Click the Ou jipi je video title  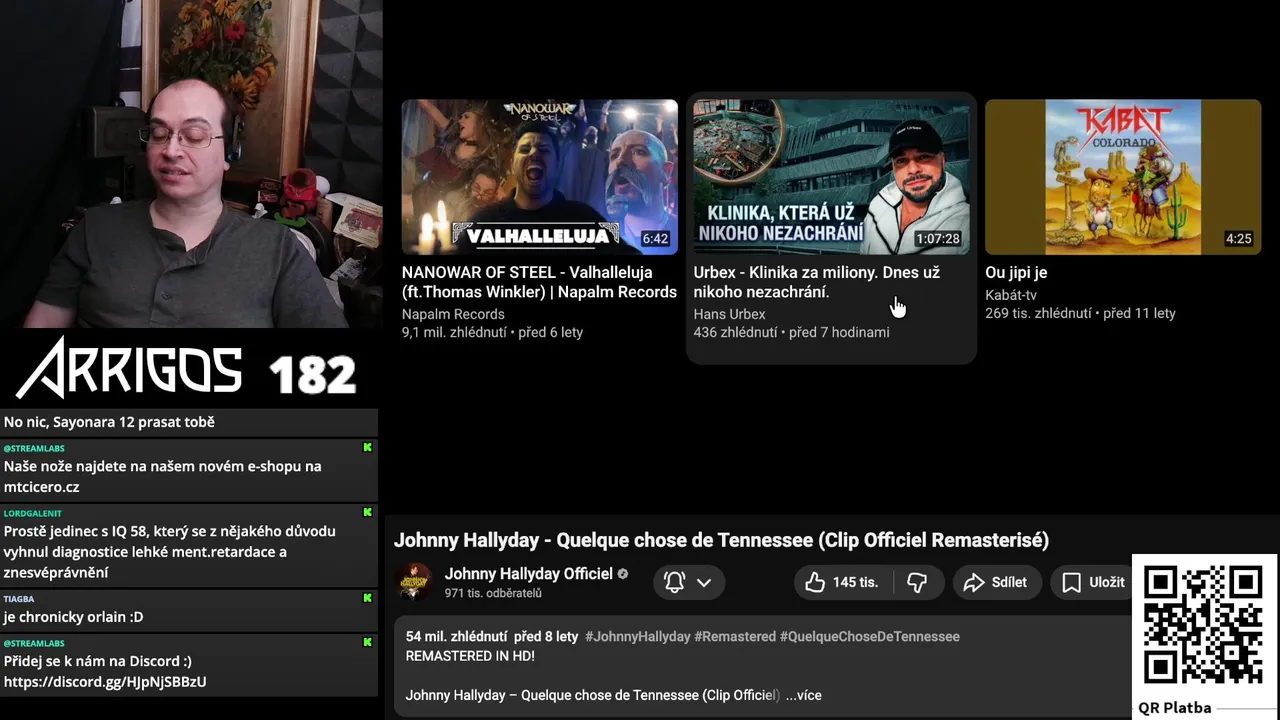[1016, 272]
